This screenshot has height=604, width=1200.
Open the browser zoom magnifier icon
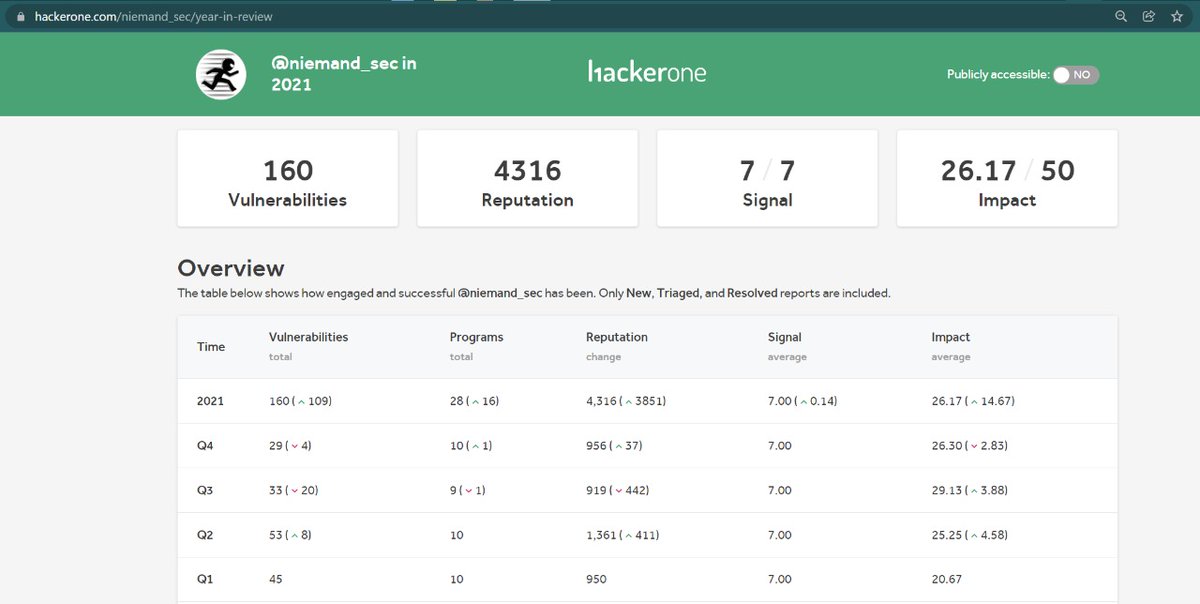[x=1122, y=16]
